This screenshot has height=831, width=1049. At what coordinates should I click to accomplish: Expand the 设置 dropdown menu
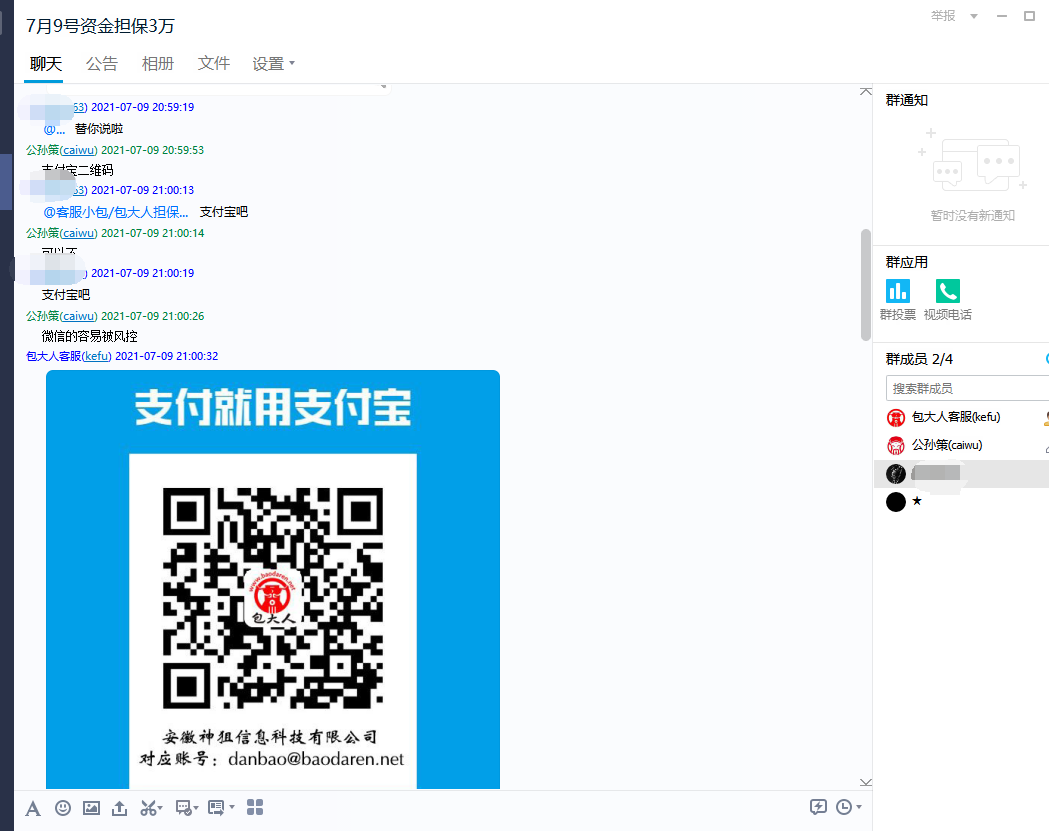(274, 64)
